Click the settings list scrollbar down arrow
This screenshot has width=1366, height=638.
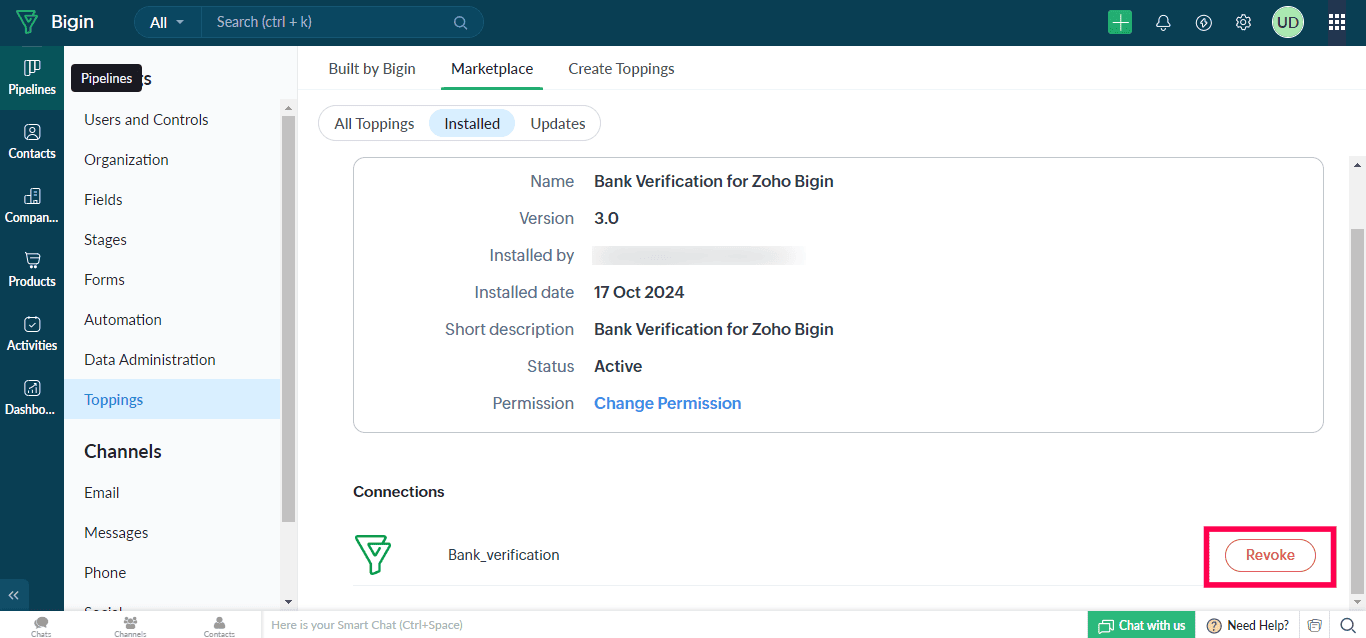289,602
